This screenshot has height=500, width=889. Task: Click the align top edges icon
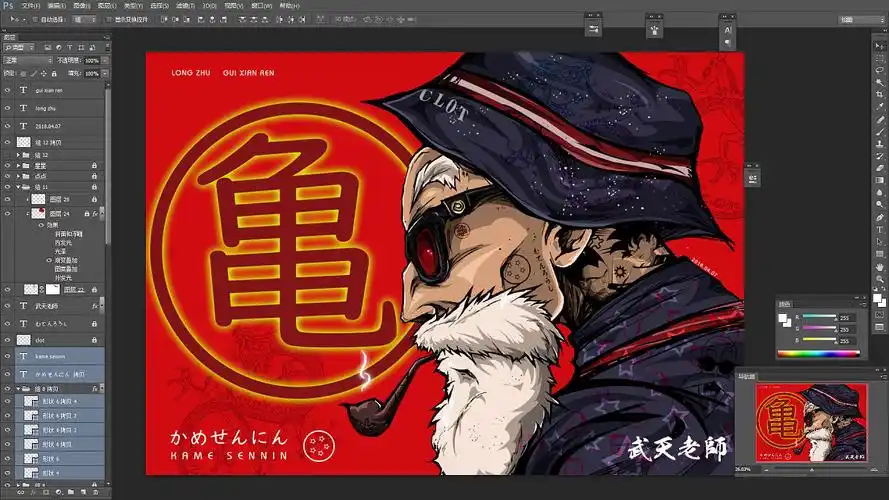[164, 19]
